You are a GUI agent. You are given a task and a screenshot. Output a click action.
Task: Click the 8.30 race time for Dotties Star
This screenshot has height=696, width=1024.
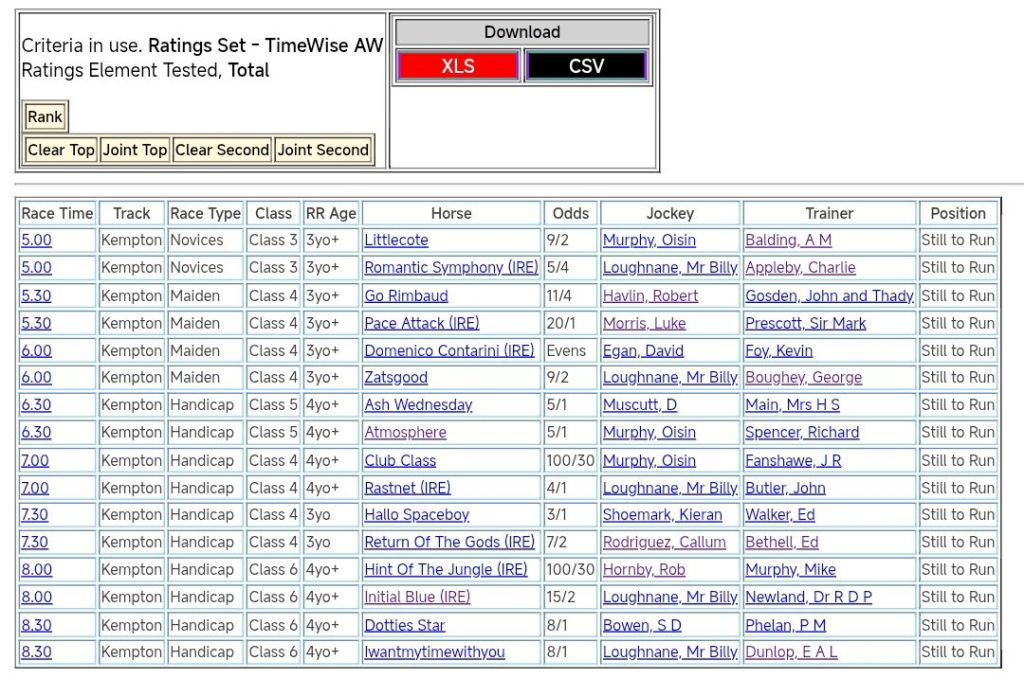point(36,625)
